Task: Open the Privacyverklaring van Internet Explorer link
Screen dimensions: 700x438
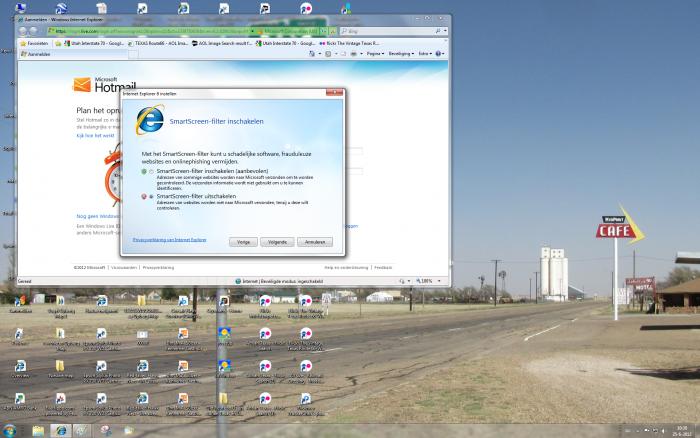Action: tap(170, 240)
